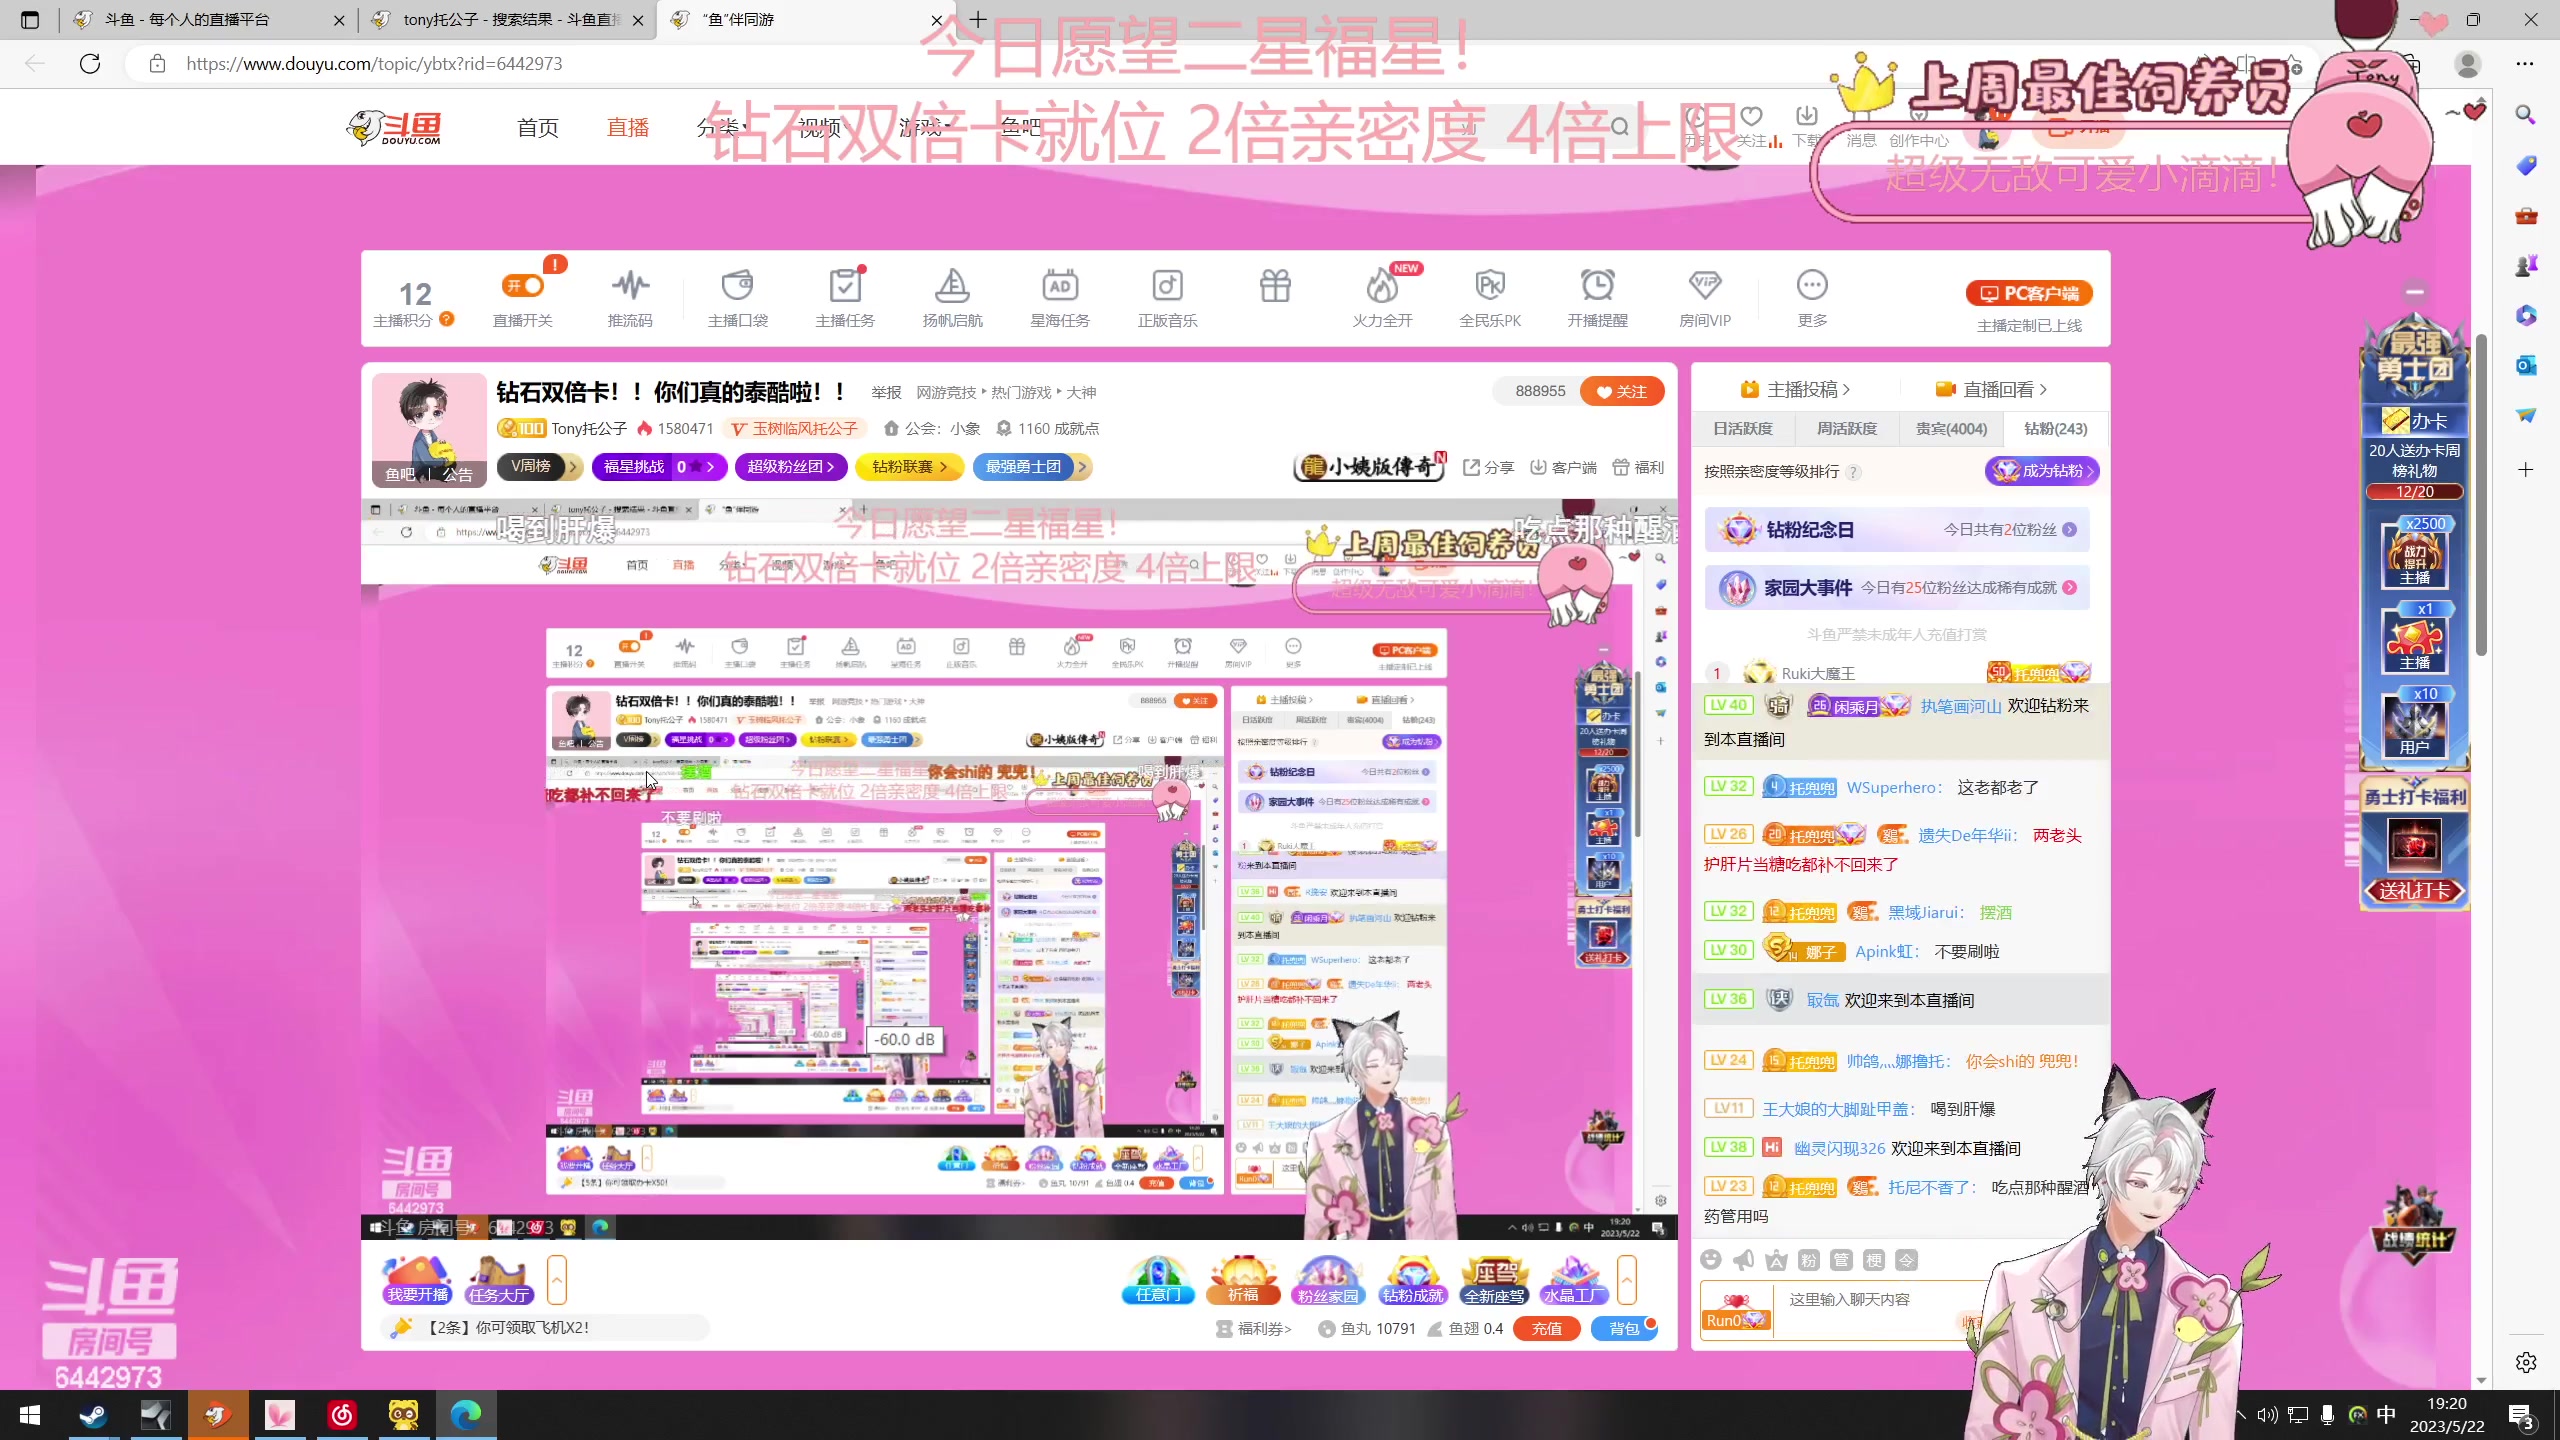Open the 扬帆启航 sailboat icon

point(952,298)
